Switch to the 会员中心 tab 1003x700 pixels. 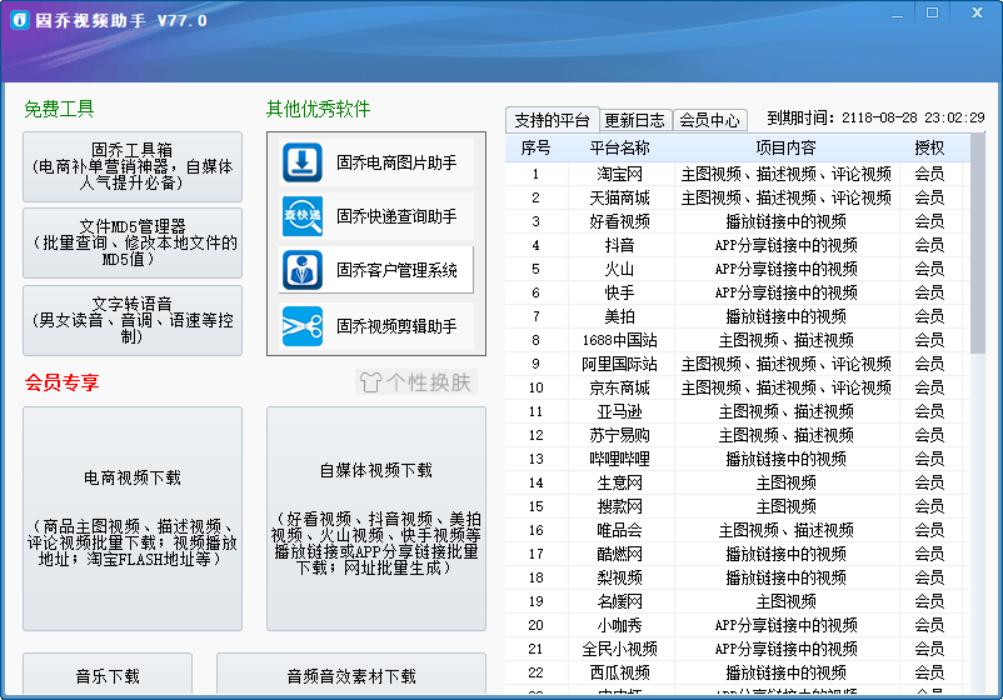coord(709,120)
